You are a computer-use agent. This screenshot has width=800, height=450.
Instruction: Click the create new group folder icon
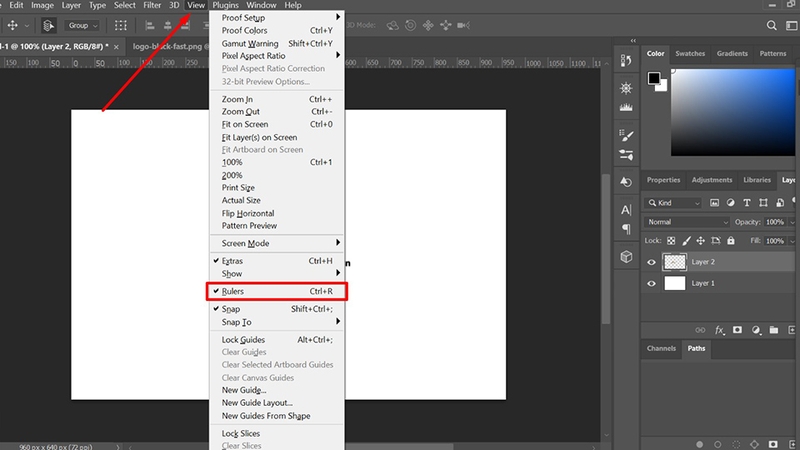[773, 330]
